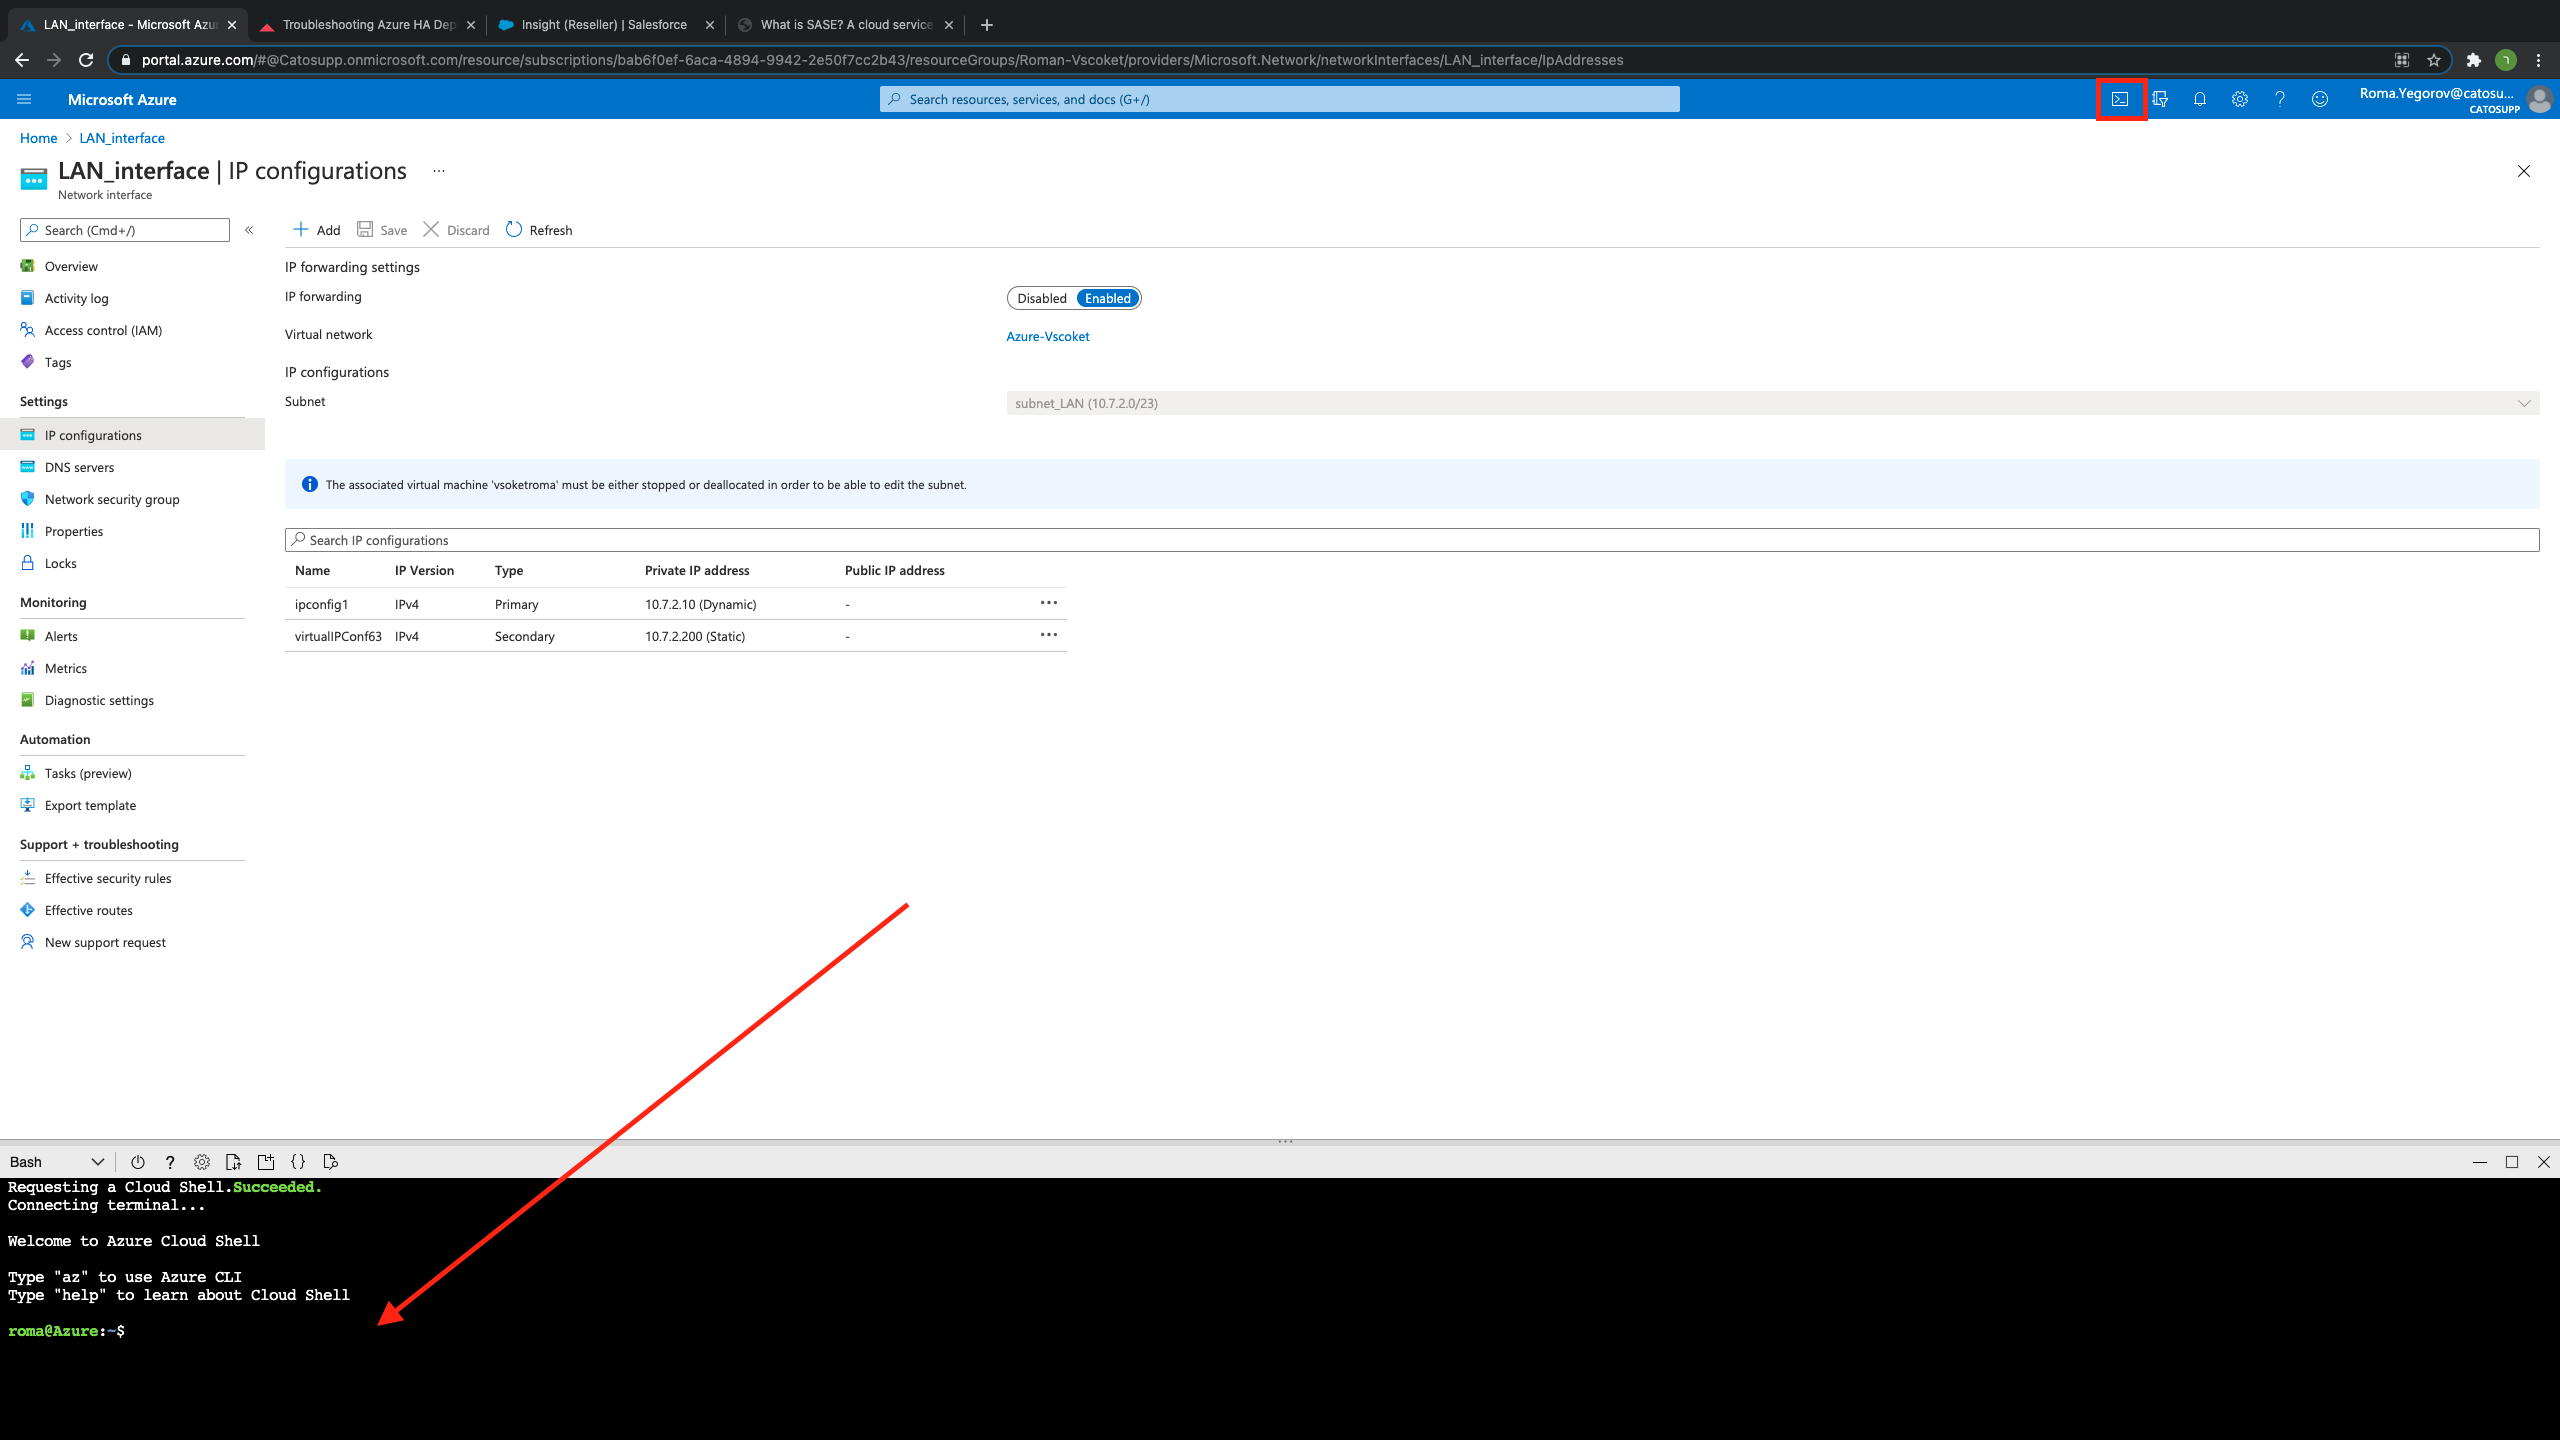The image size is (2560, 1440).
Task: Click Cloud Shell upload/download files icon
Action: tap(234, 1162)
